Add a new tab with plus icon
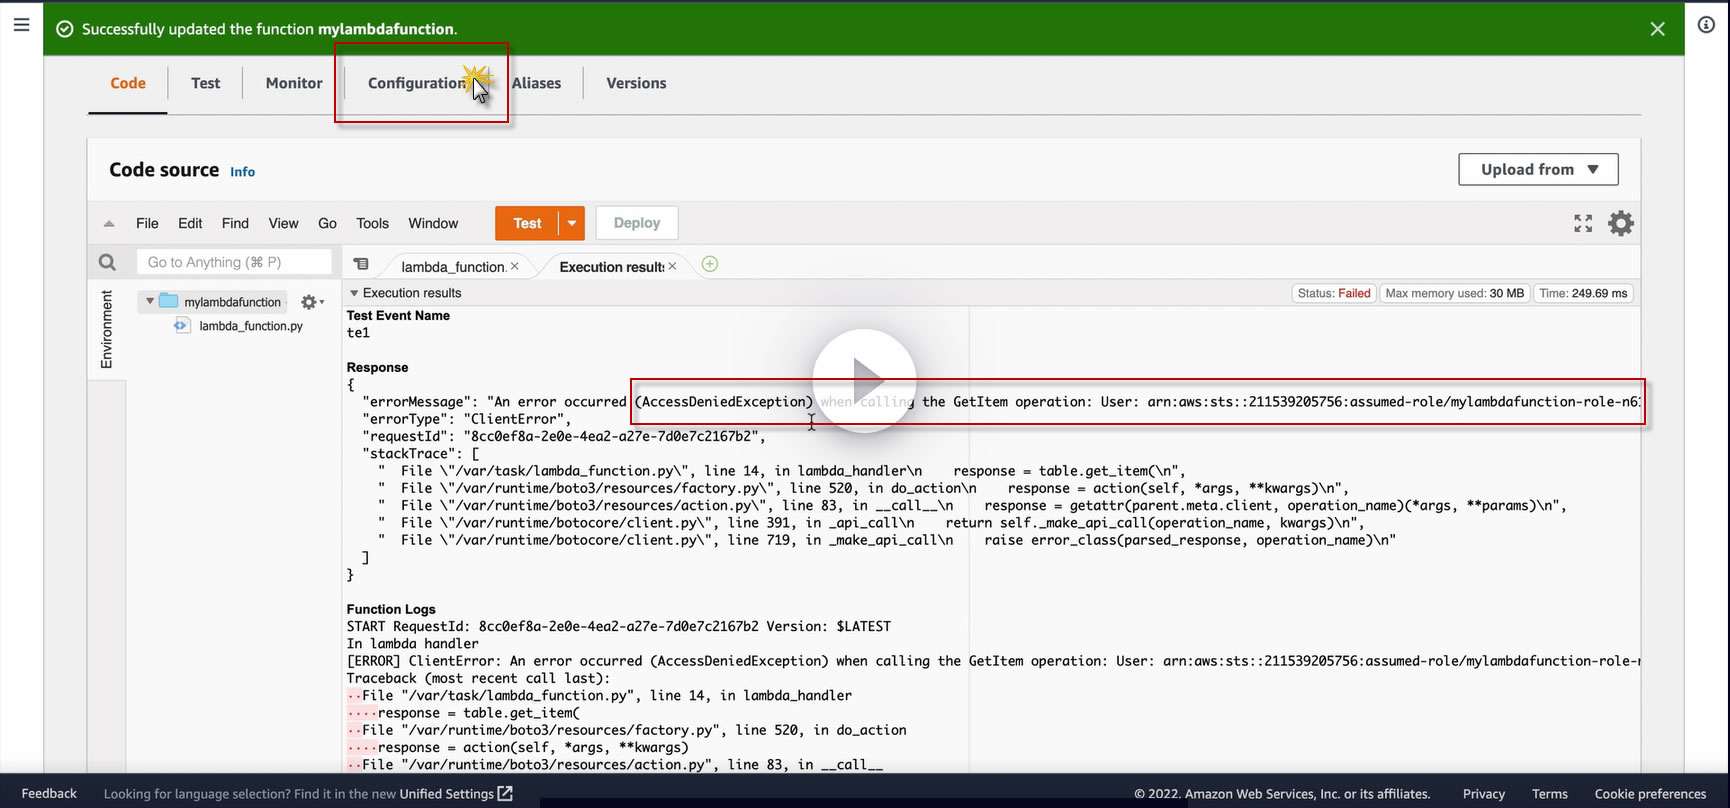The height and width of the screenshot is (808, 1730). pyautogui.click(x=709, y=264)
